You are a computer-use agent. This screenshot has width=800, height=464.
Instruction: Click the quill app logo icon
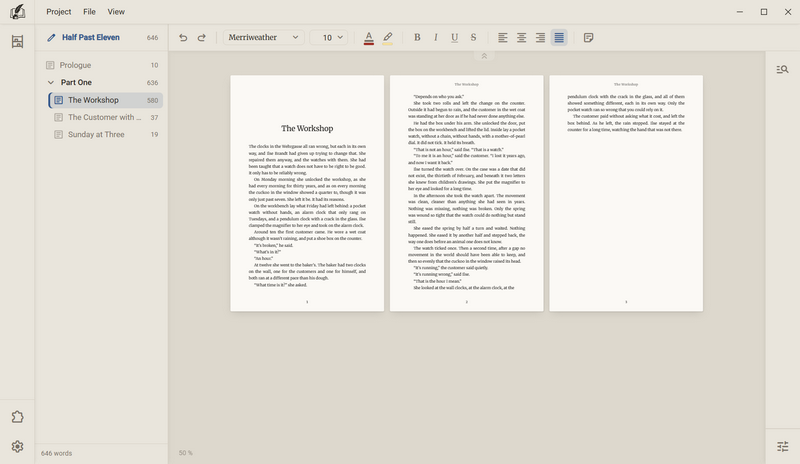(x=17, y=12)
